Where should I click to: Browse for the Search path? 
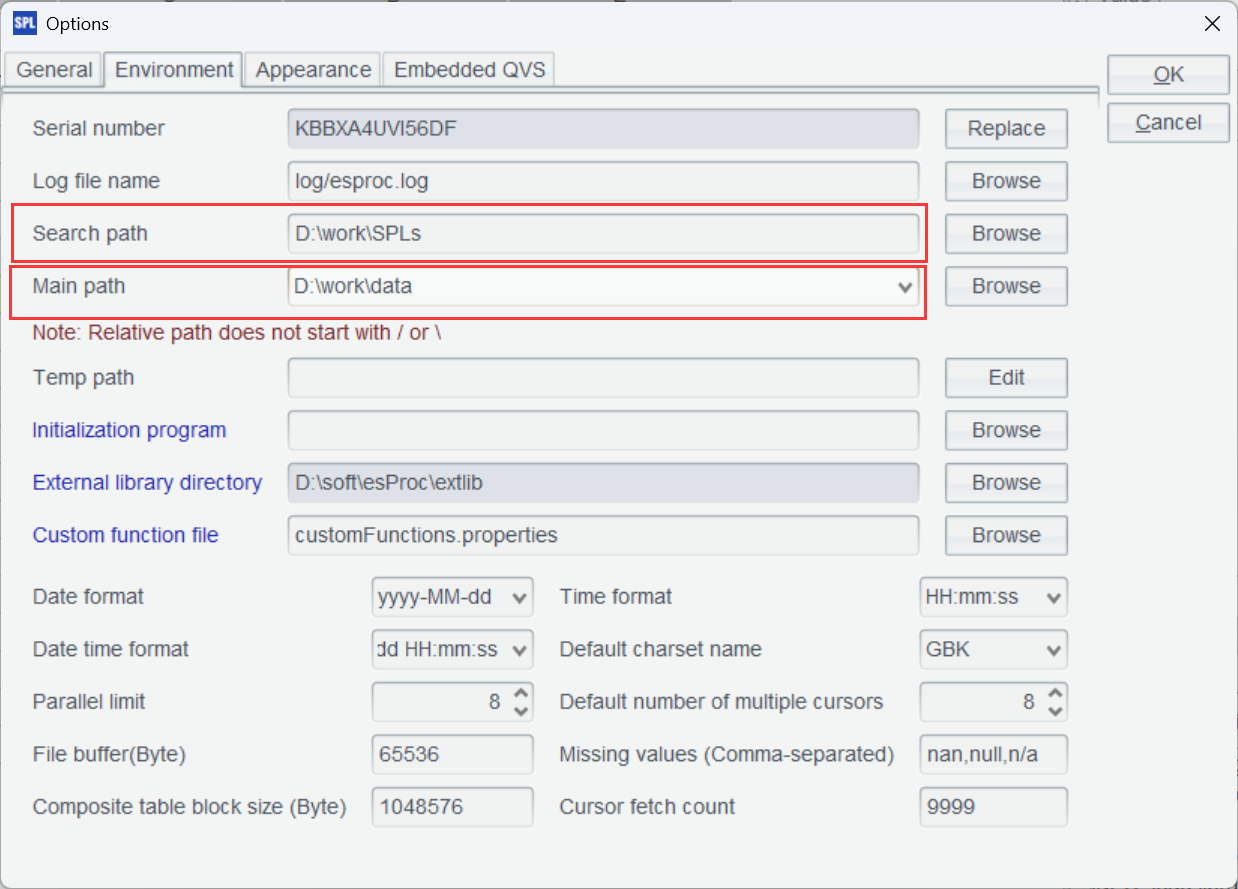point(1006,234)
